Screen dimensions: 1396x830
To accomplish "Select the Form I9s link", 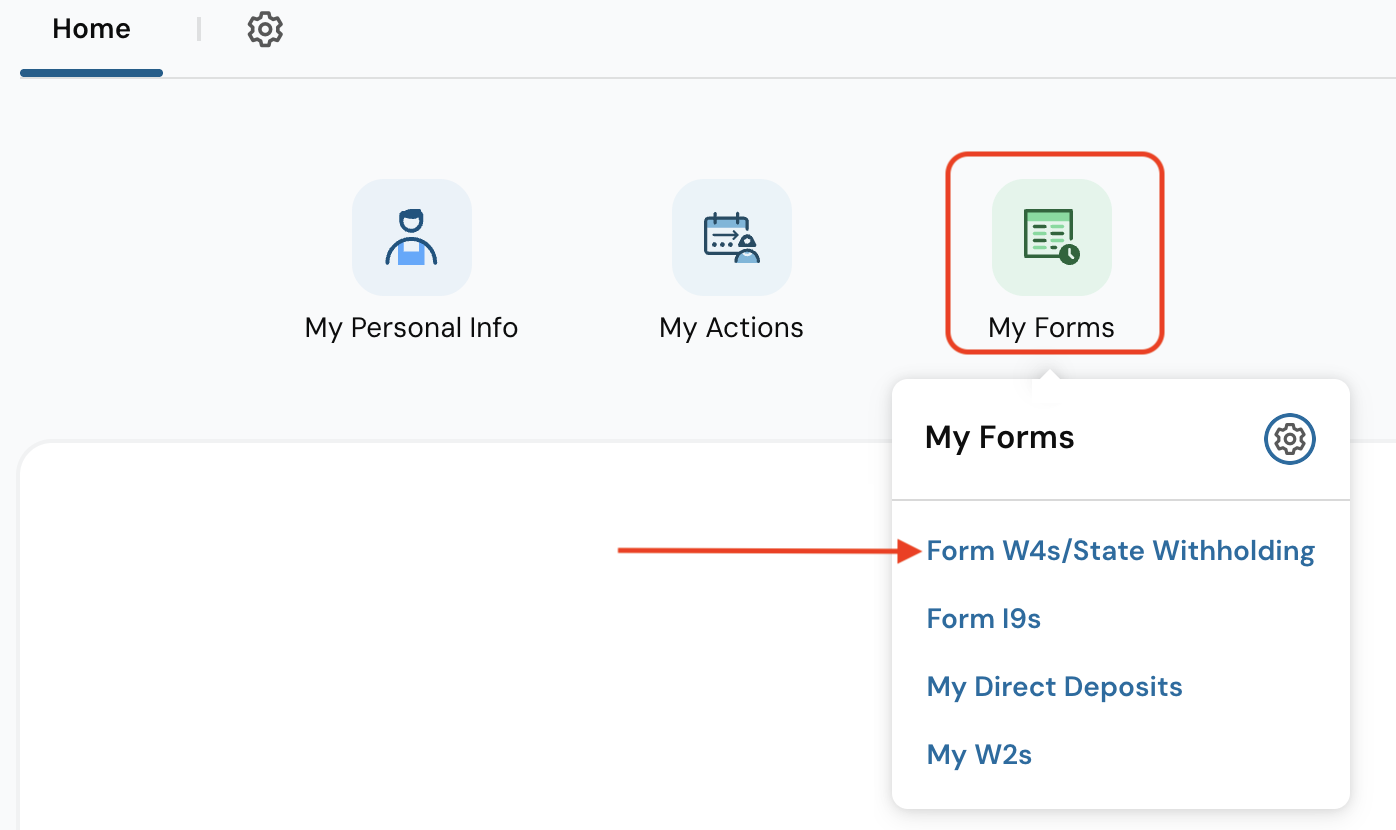I will click(x=983, y=619).
